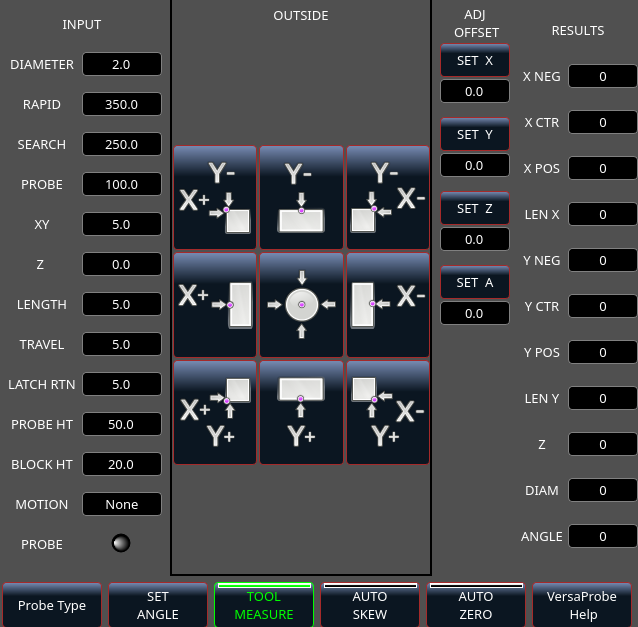Image resolution: width=638 pixels, height=627 pixels.
Task: Probe outside corner X+ Y+ icon
Action: pyautogui.click(x=215, y=412)
